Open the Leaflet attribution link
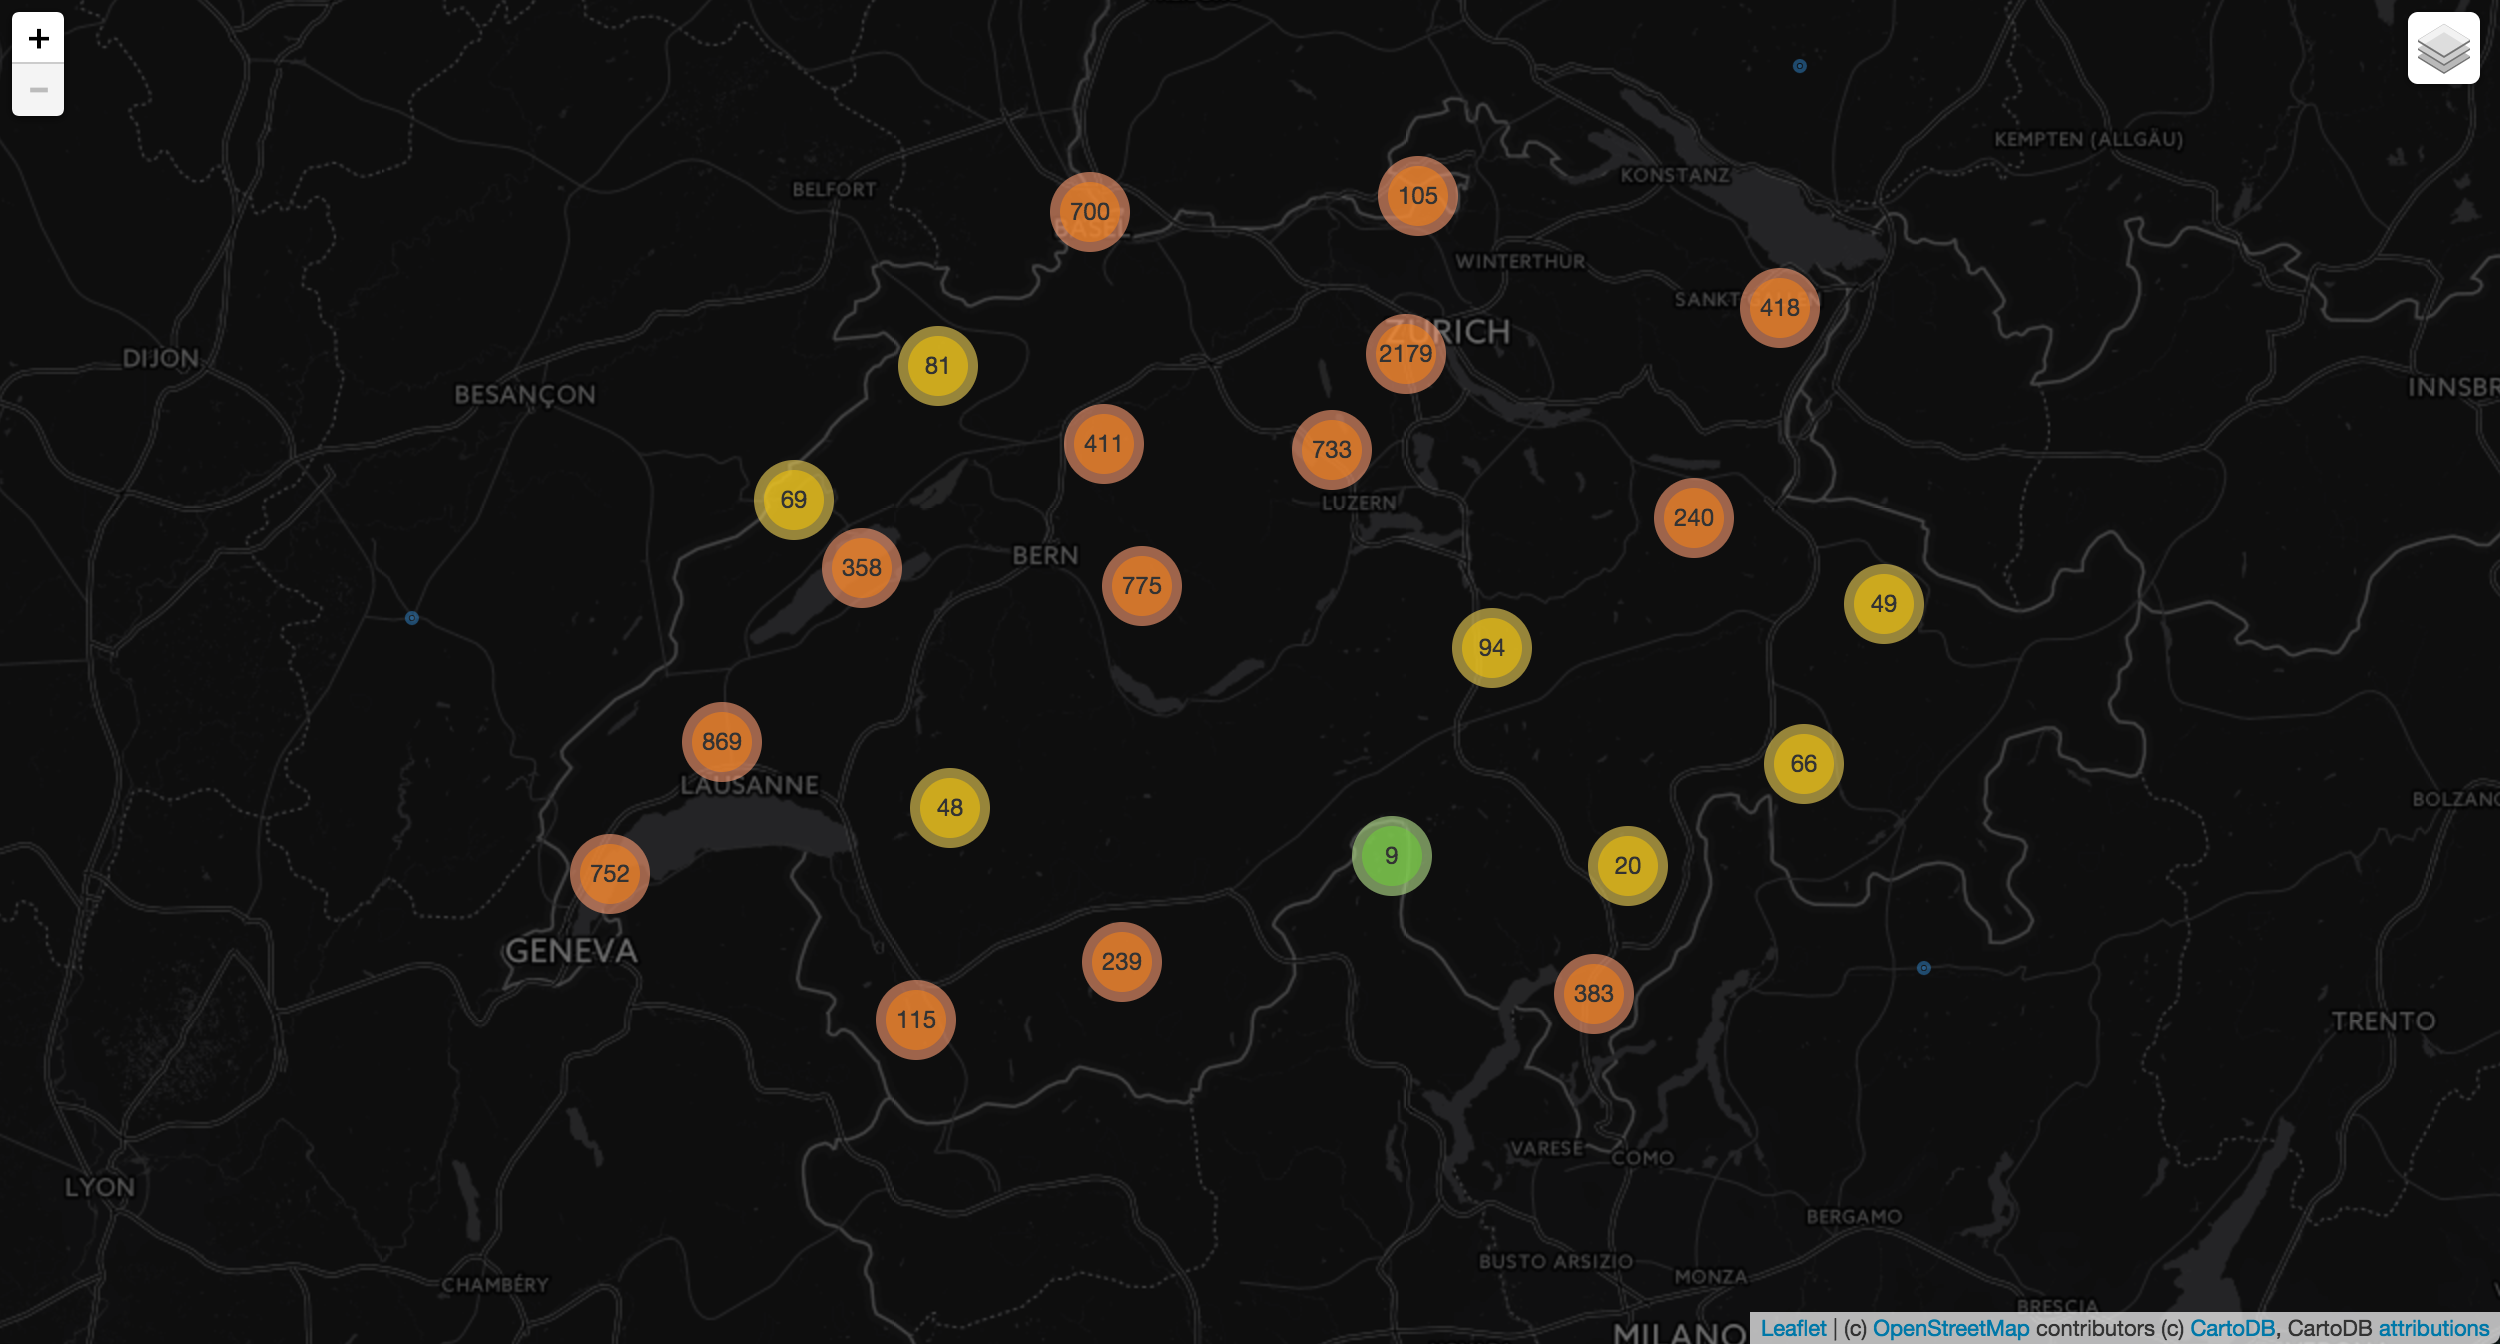 tap(1793, 1328)
